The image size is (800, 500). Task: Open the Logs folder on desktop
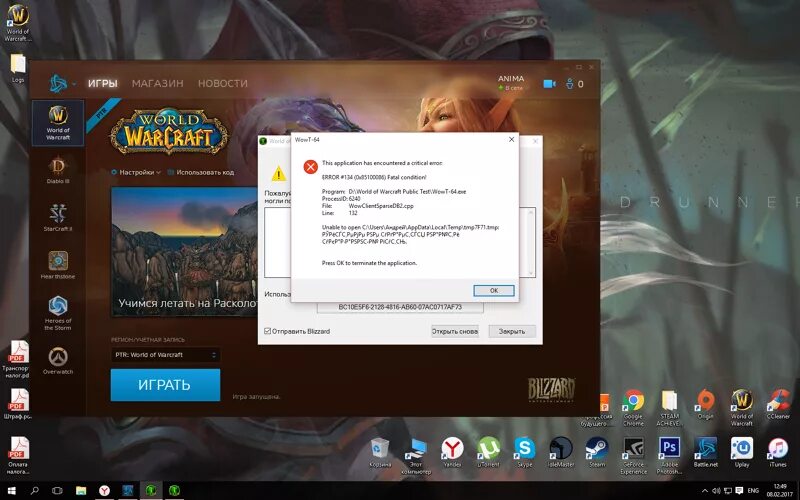(18, 68)
